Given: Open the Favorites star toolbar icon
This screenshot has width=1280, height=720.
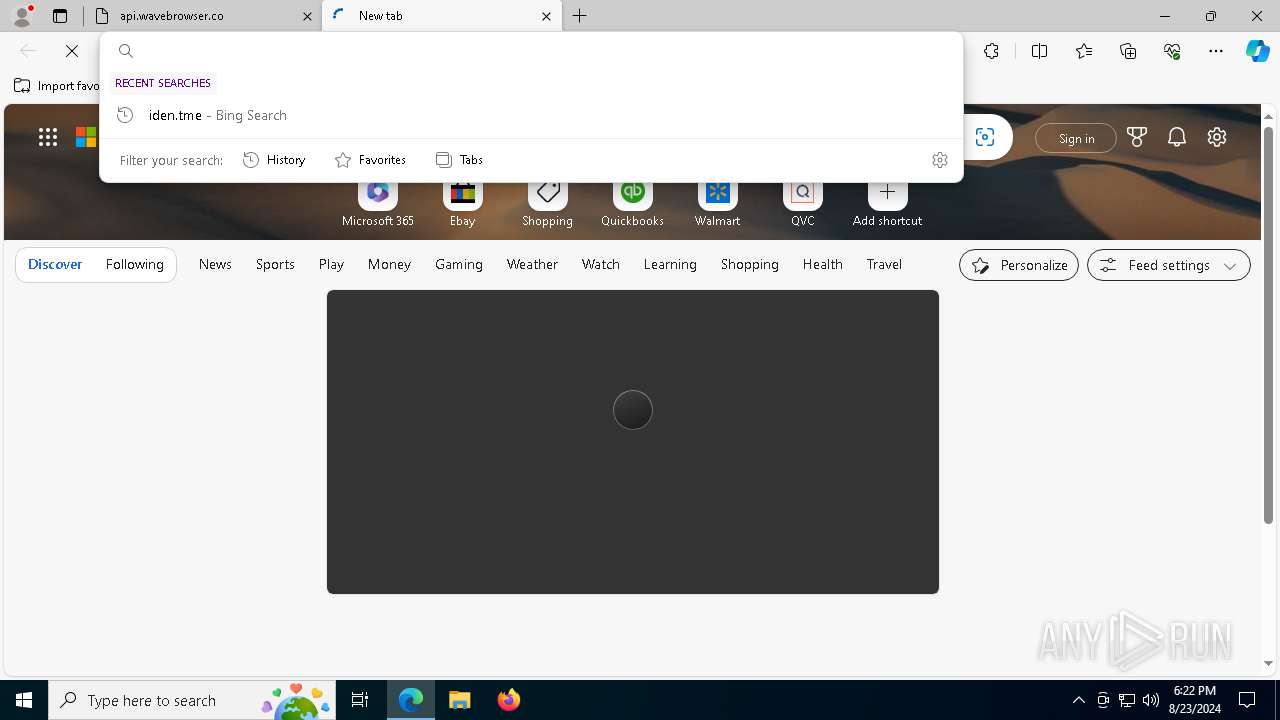Looking at the screenshot, I should pyautogui.click(x=1084, y=51).
